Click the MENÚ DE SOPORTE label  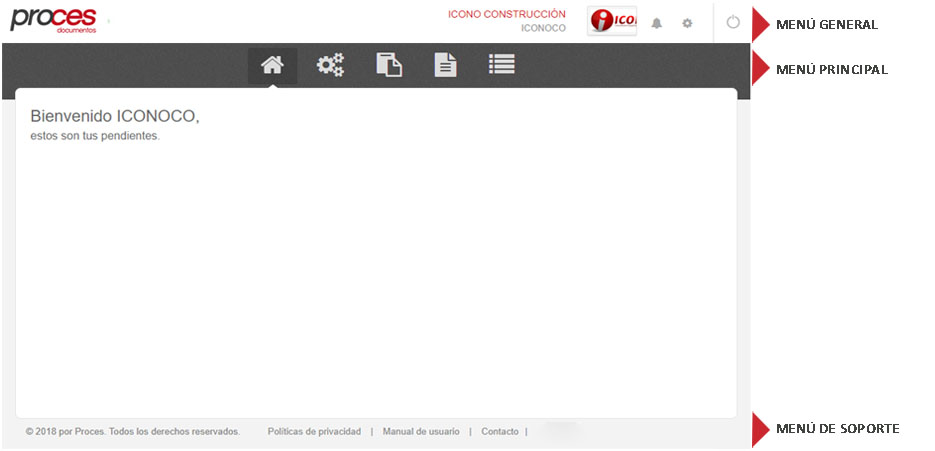tap(837, 429)
